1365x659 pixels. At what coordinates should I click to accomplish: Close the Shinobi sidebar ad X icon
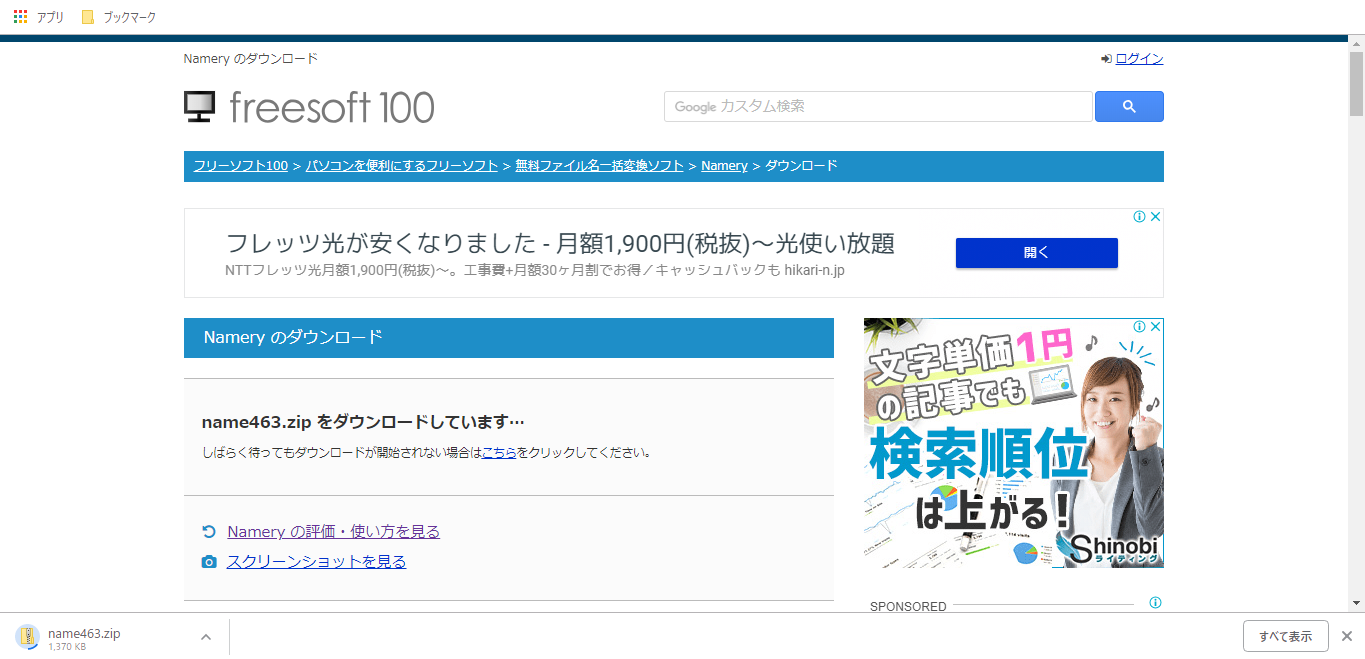pyautogui.click(x=1155, y=326)
